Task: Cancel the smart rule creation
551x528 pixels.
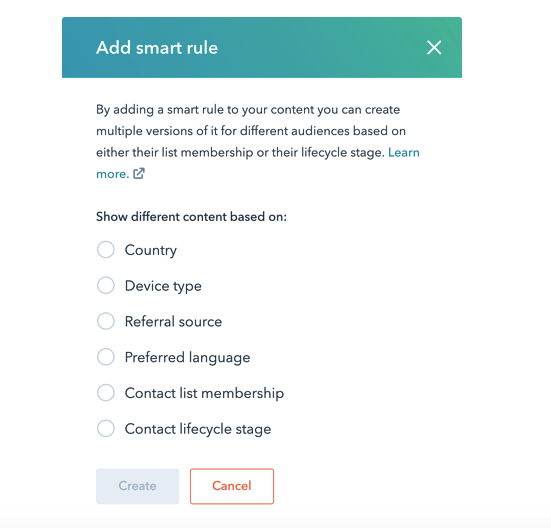Action: click(232, 486)
